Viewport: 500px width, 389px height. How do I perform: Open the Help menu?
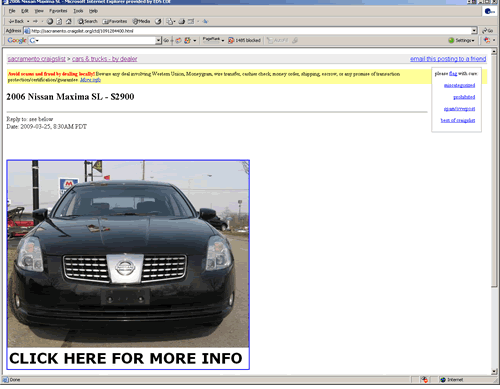pos(93,11)
